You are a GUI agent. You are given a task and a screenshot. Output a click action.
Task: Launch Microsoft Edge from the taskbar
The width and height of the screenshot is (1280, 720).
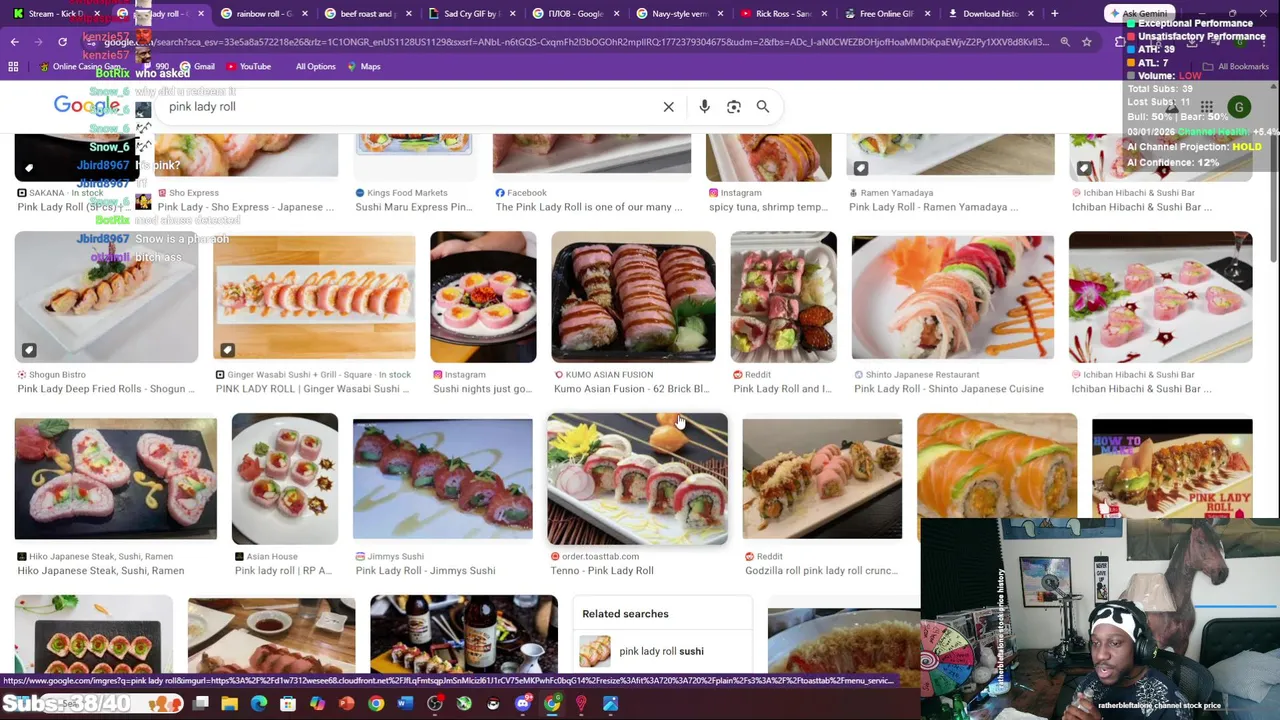tap(259, 704)
